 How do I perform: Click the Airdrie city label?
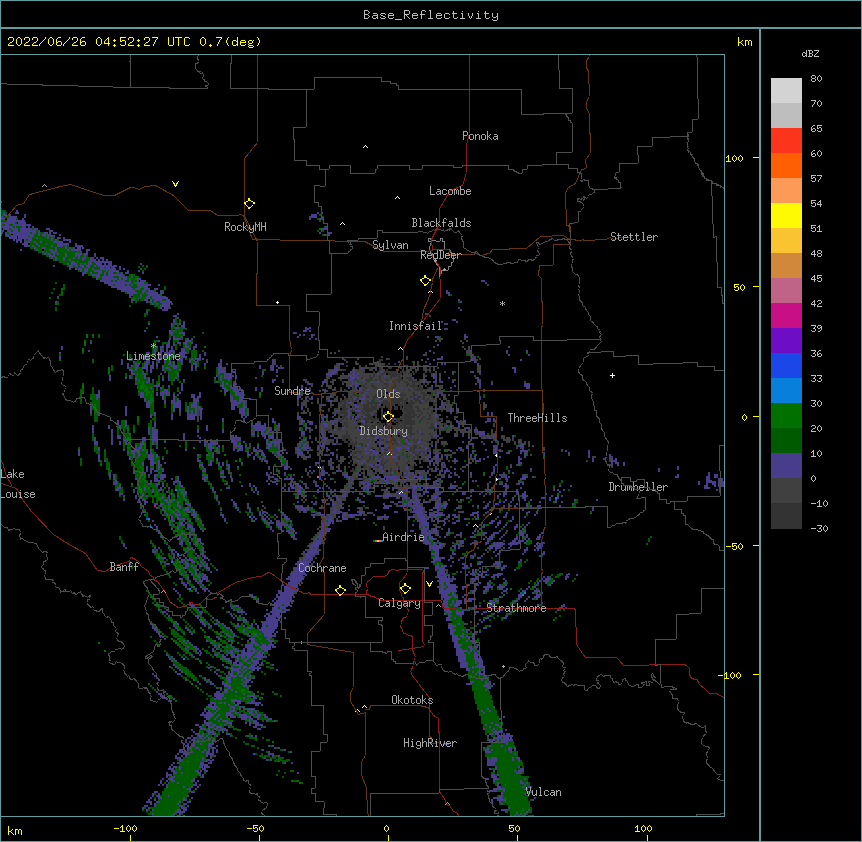click(x=403, y=537)
